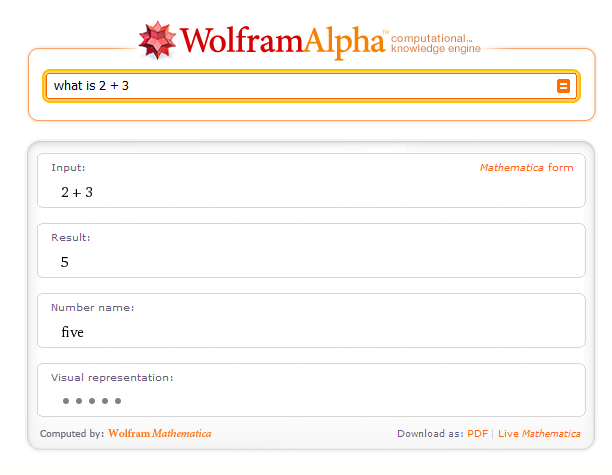Open the Wolfram Mathematica 'Computed by' link
This screenshot has height=475, width=612.
point(160,433)
